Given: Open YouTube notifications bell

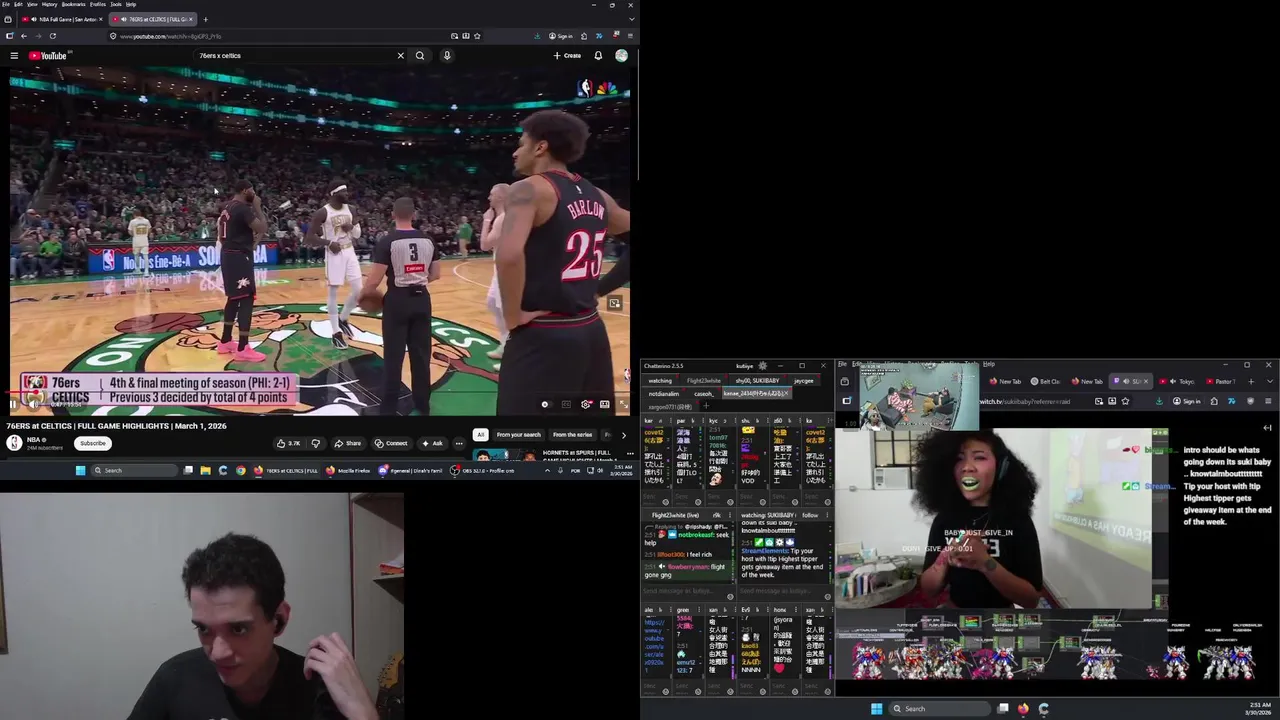Looking at the screenshot, I should 598,56.
